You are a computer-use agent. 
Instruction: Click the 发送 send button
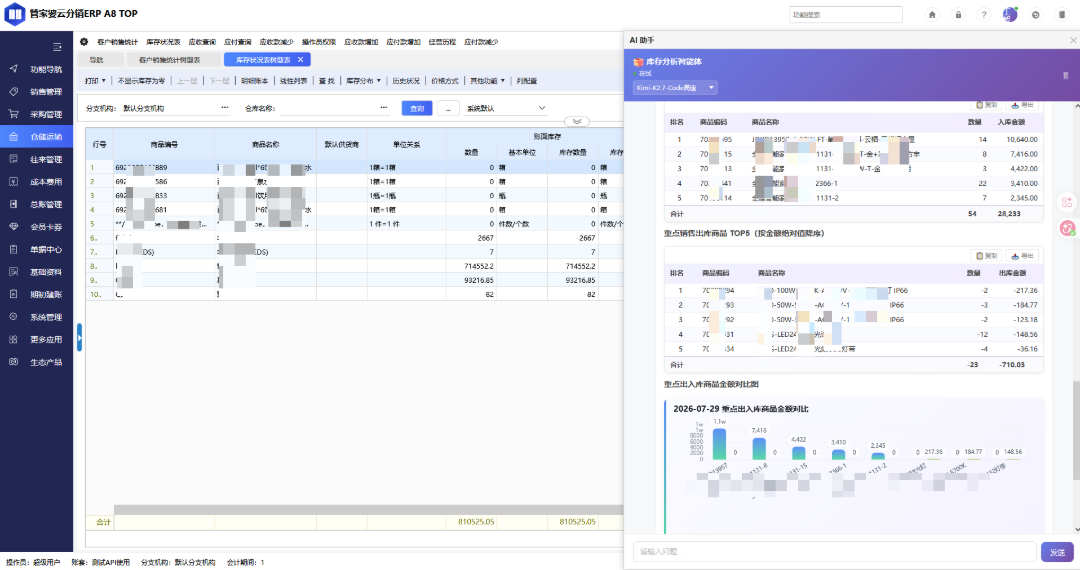[1057, 552]
